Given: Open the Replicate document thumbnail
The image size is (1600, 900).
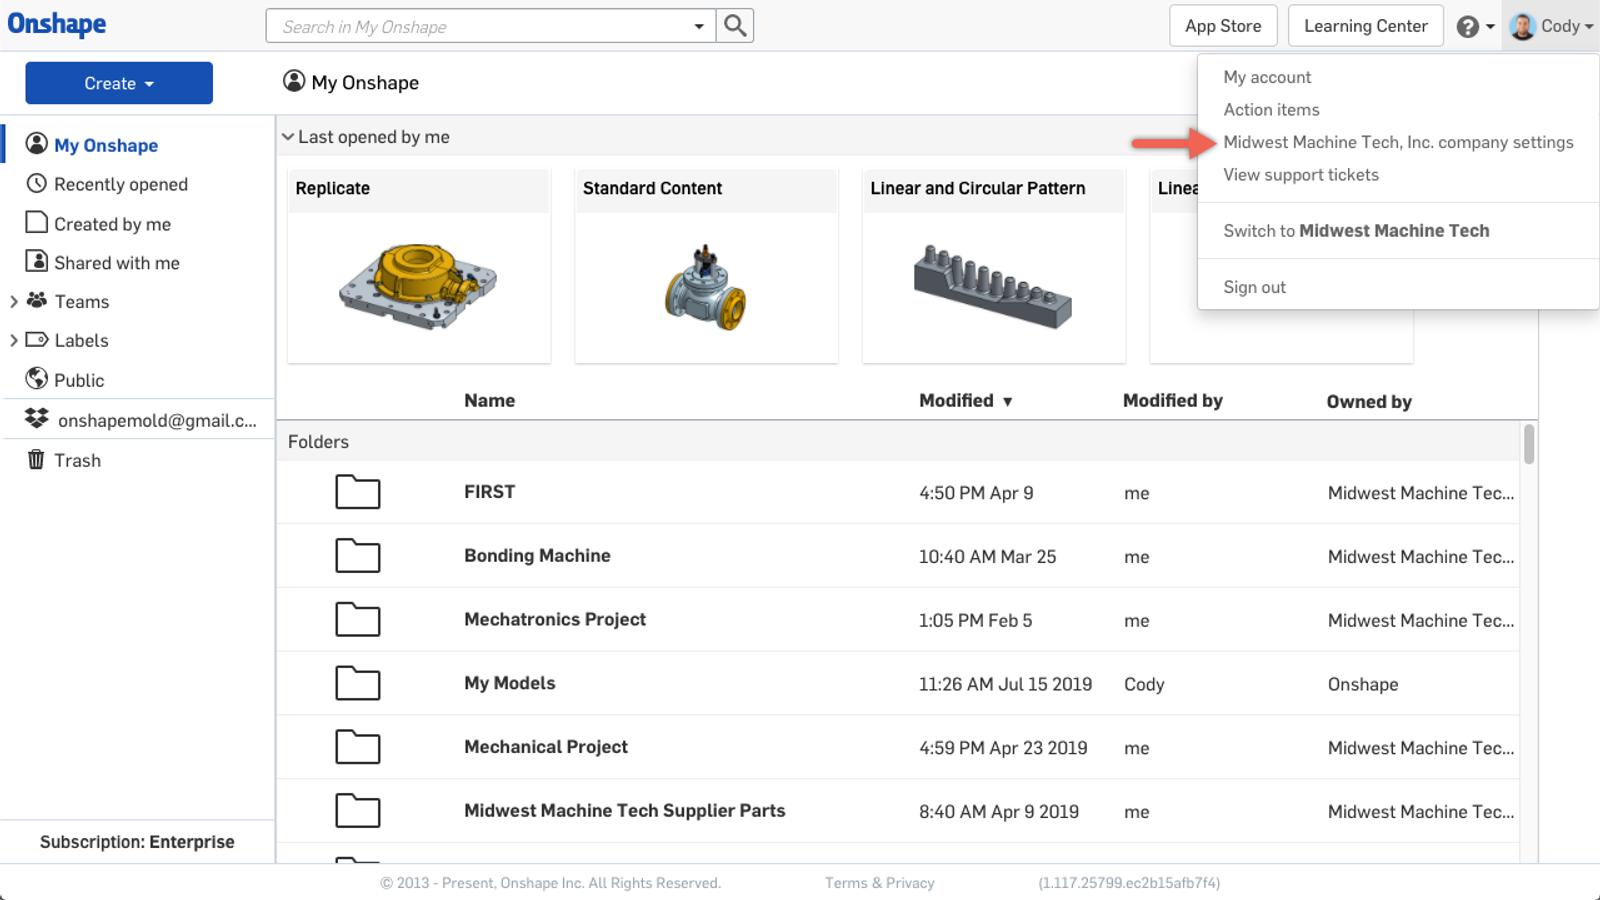Looking at the screenshot, I should (418, 285).
